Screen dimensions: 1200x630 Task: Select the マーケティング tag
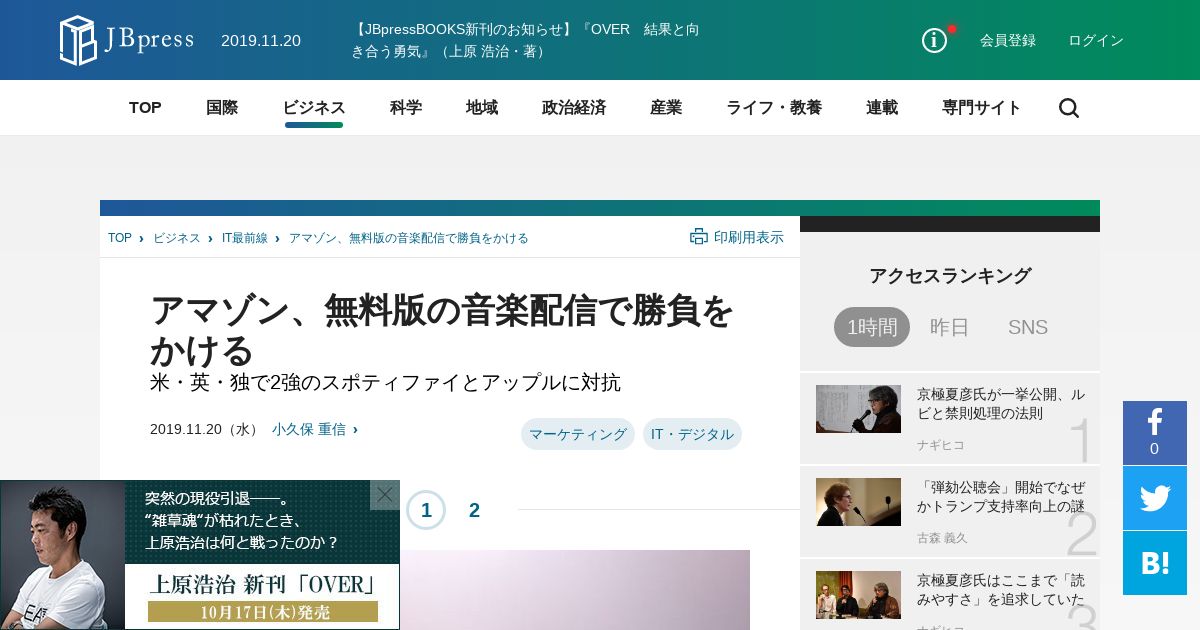tap(578, 434)
